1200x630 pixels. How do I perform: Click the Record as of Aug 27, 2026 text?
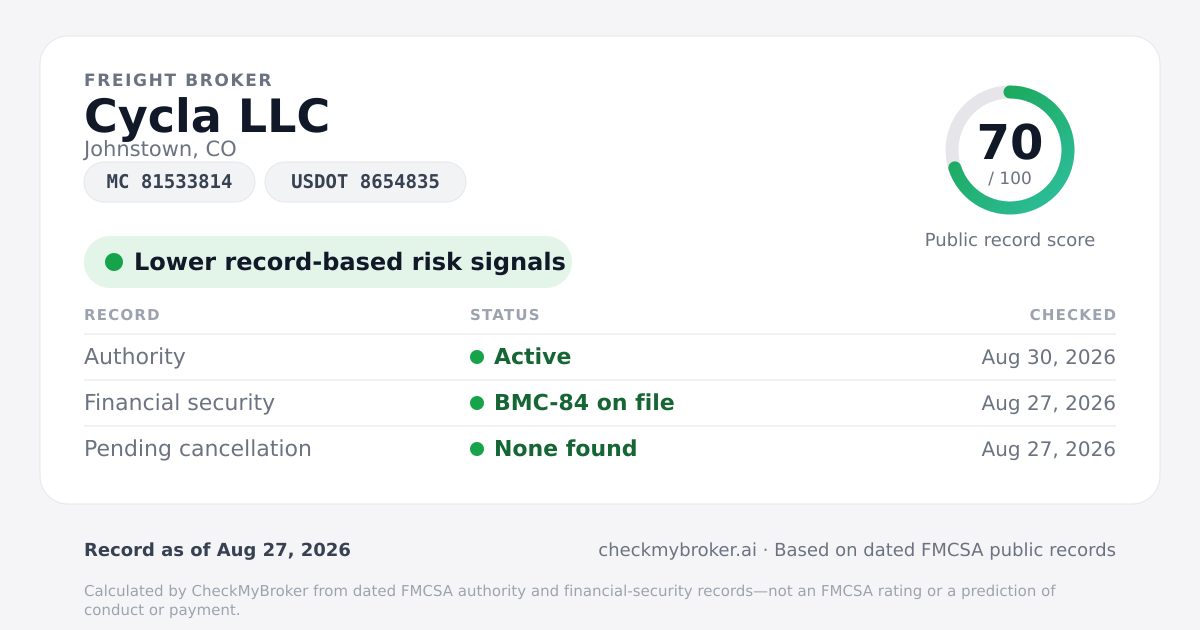click(217, 550)
